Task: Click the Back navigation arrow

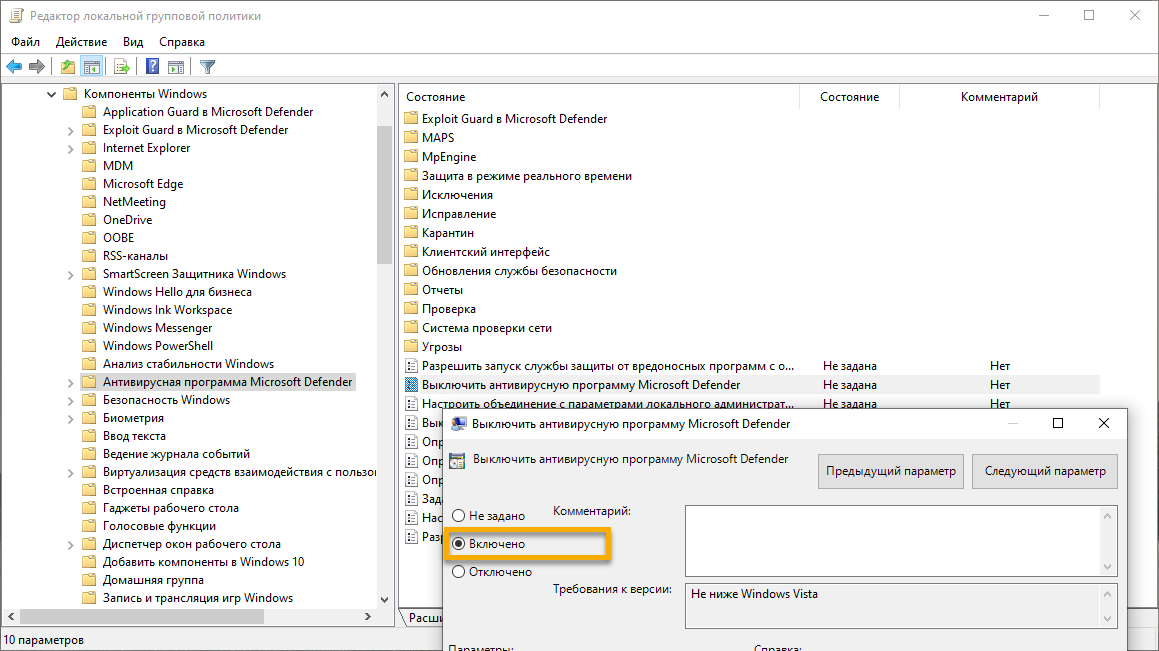Action: click(x=14, y=66)
